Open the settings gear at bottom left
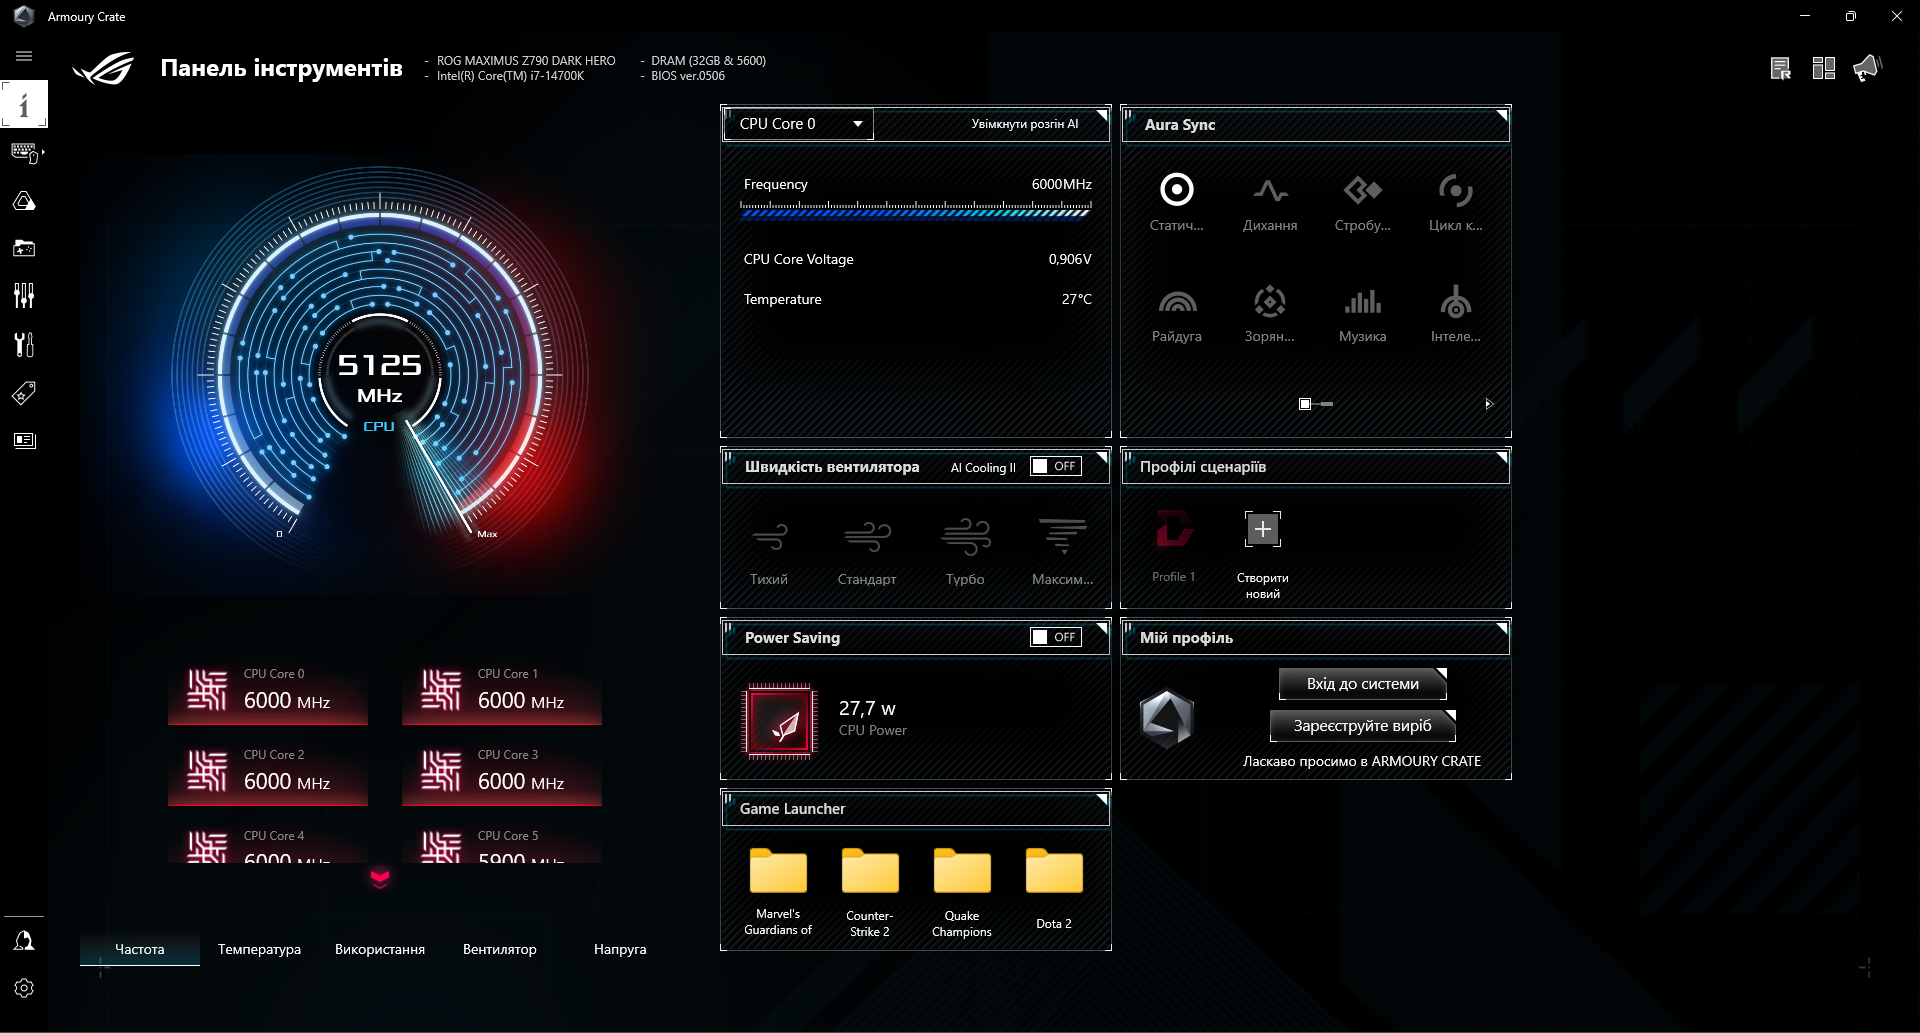The image size is (1920, 1033). [x=24, y=988]
